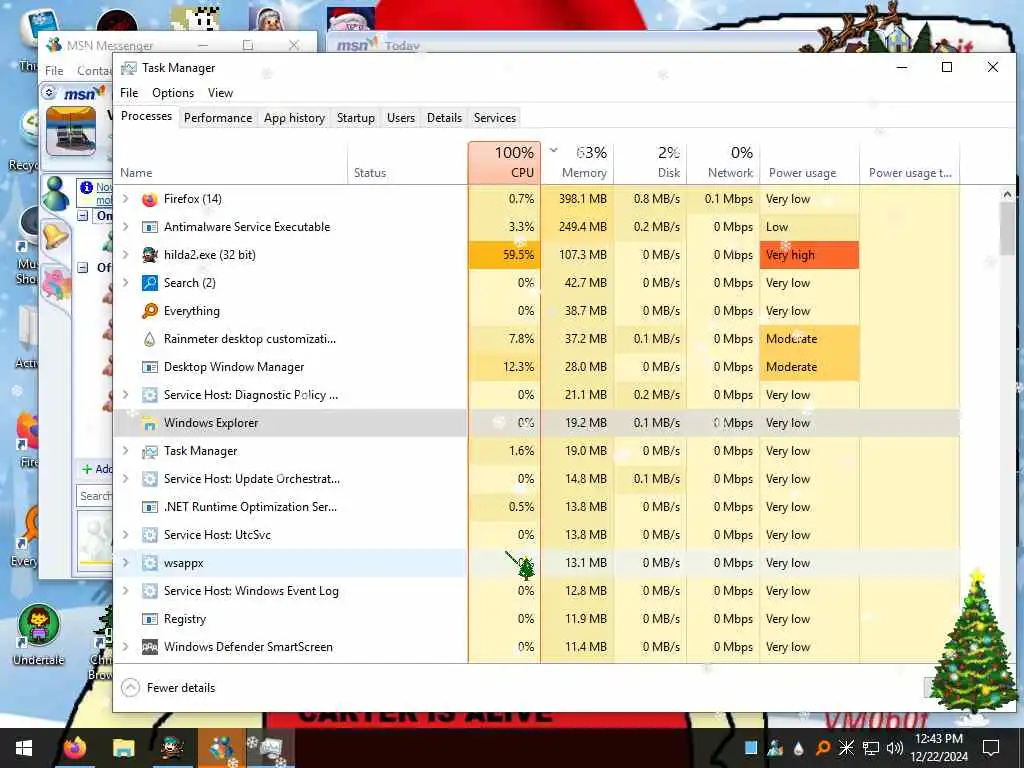Screen dimensions: 1024x768
Task: Expand the Antimalware Service Executable row
Action: click(x=126, y=227)
